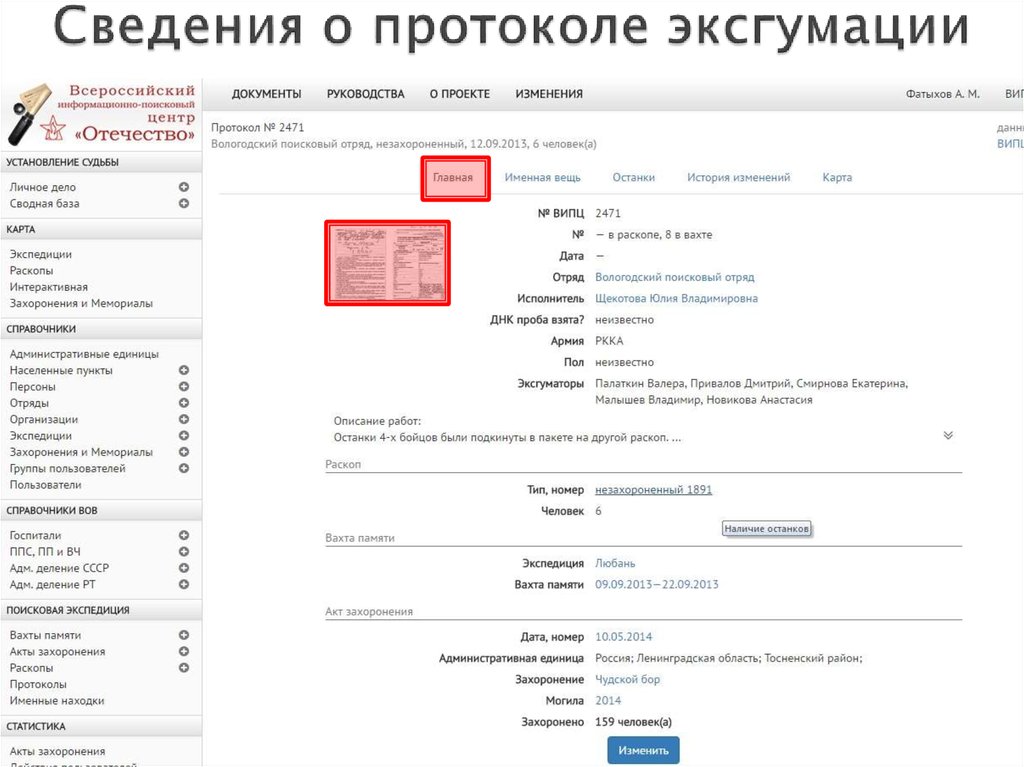Click the plus beside Группы пользователей
Viewport: 1024px width, 767px height.
tap(184, 467)
